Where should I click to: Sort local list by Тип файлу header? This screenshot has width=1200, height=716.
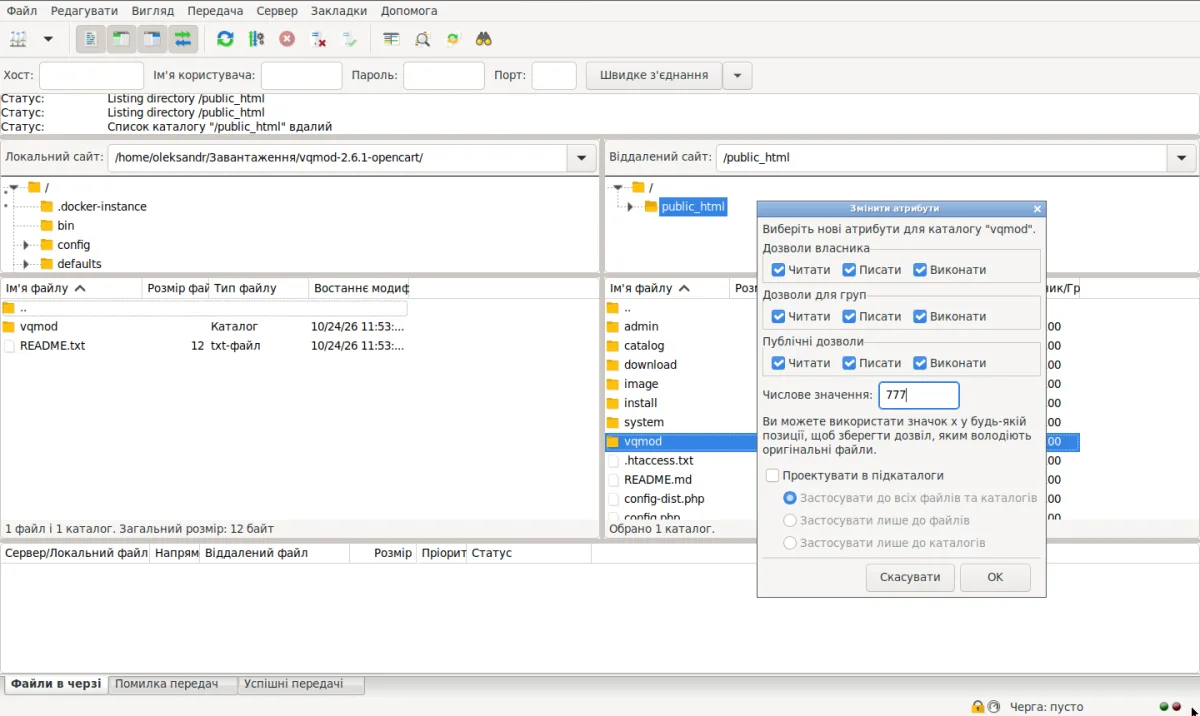tap(258, 288)
